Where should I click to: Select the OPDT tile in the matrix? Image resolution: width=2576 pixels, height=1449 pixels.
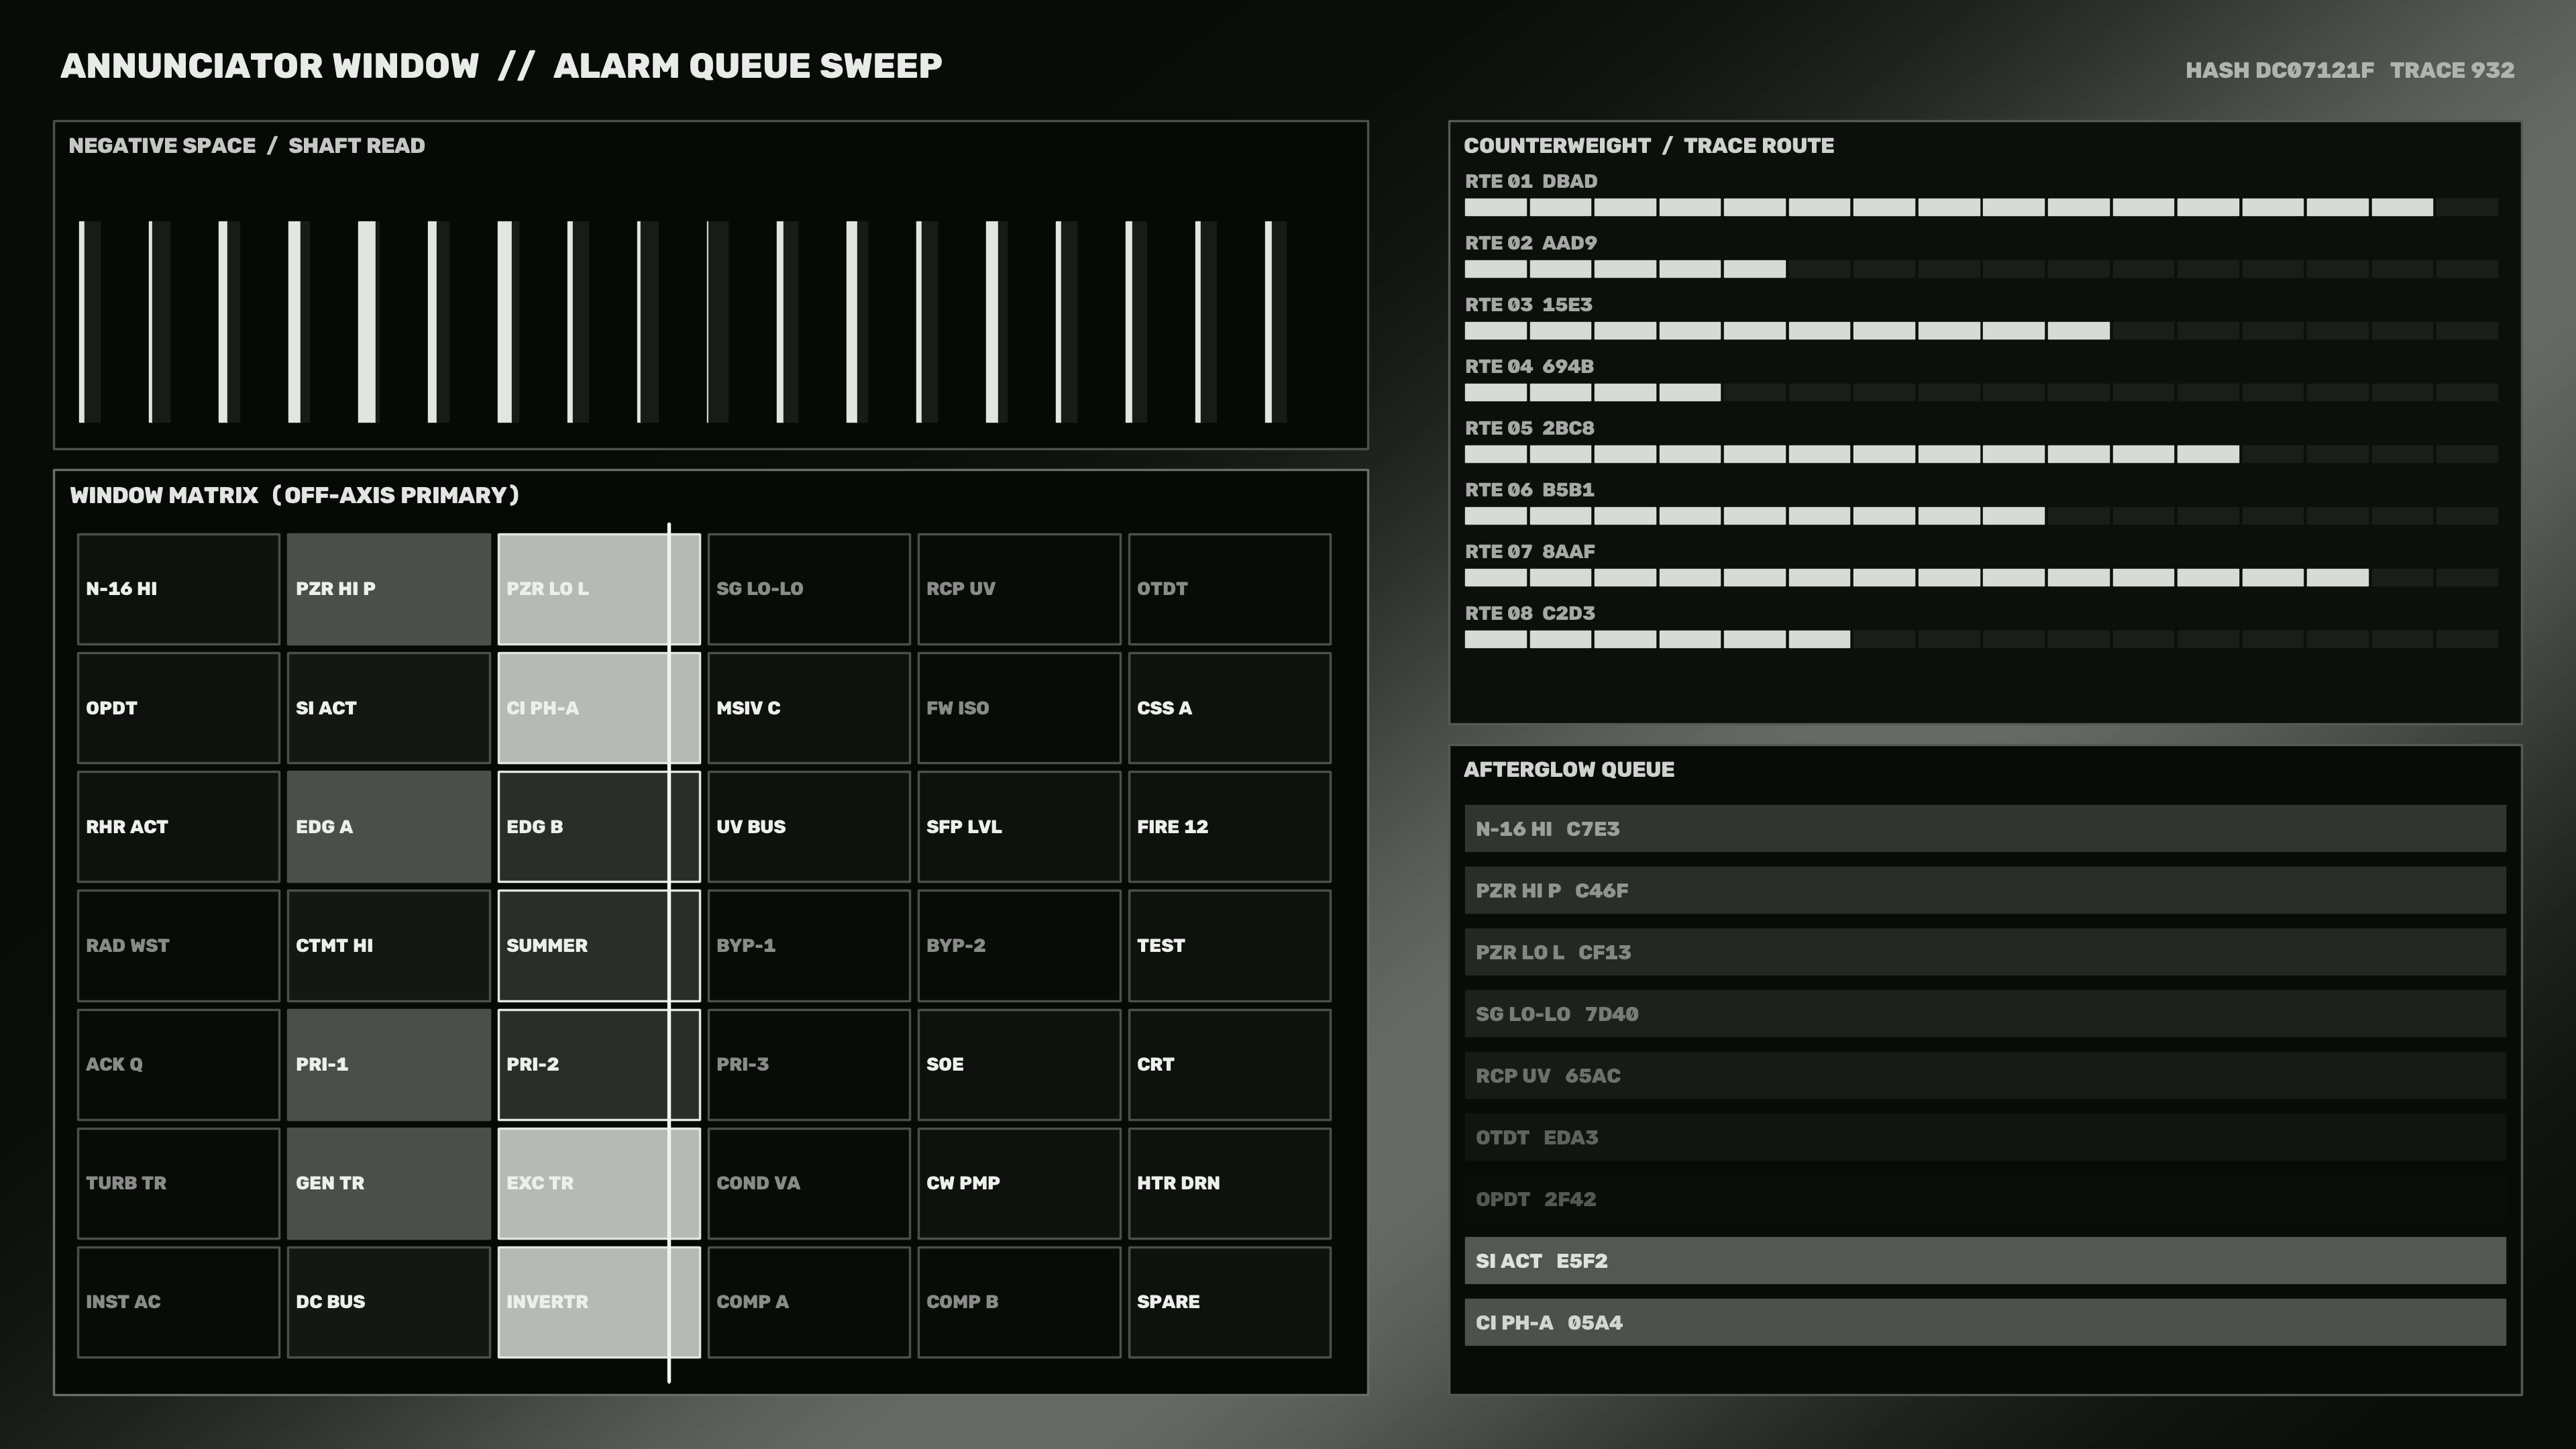[x=178, y=708]
